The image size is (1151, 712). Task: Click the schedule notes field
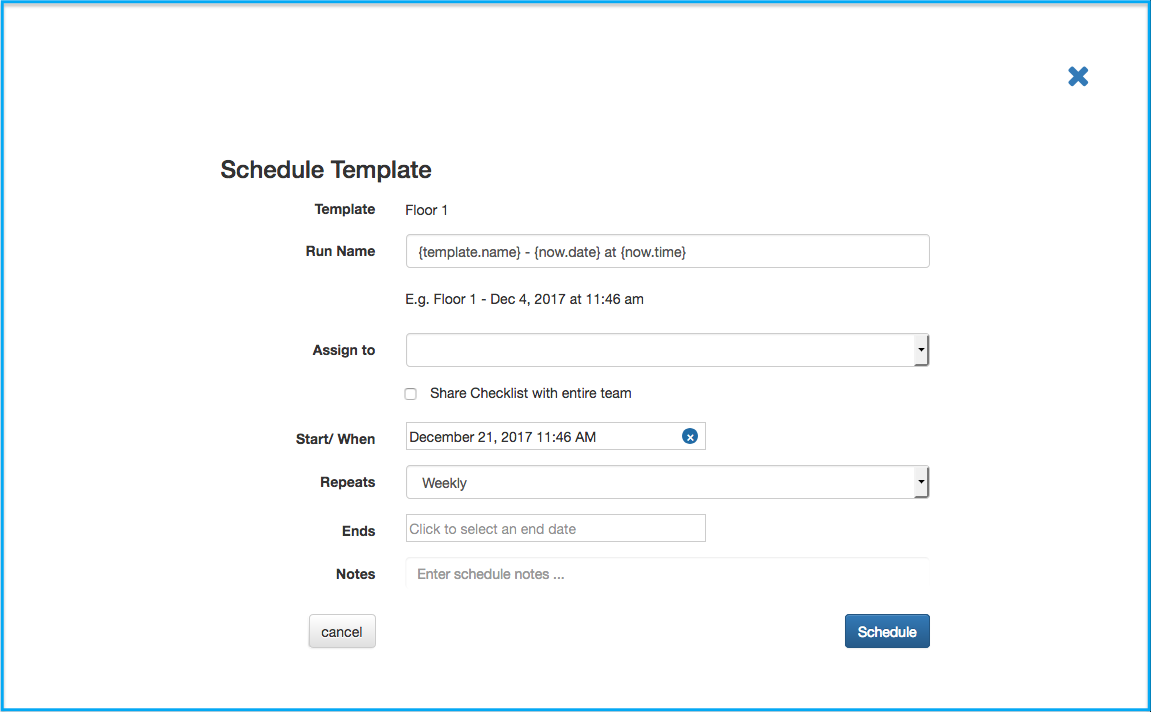click(667, 574)
